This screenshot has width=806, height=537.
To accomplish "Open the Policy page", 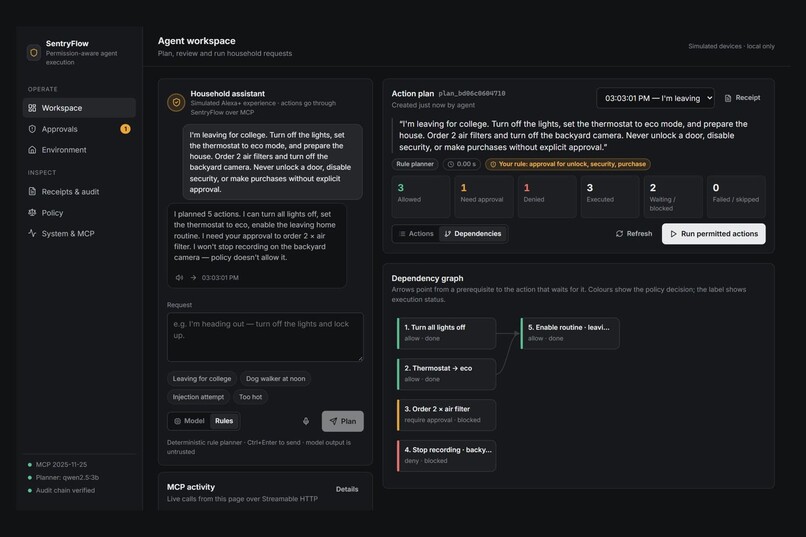I will pos(79,212).
